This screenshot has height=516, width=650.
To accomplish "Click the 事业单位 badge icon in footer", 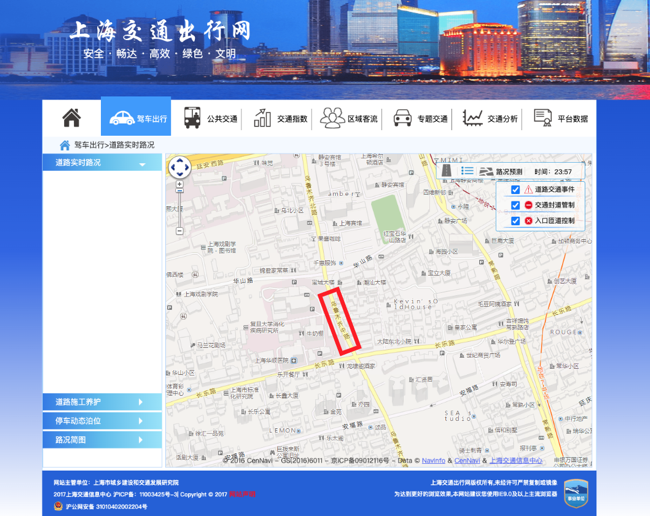I will [x=575, y=491].
